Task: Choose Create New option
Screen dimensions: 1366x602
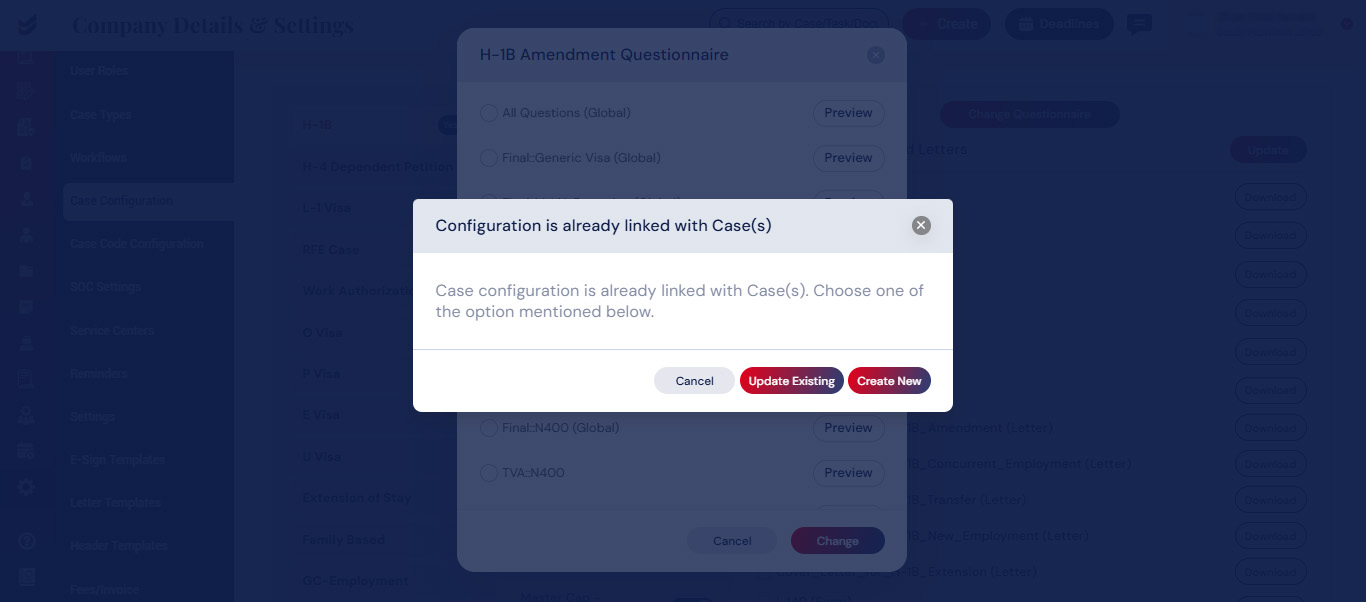Action: coord(889,381)
